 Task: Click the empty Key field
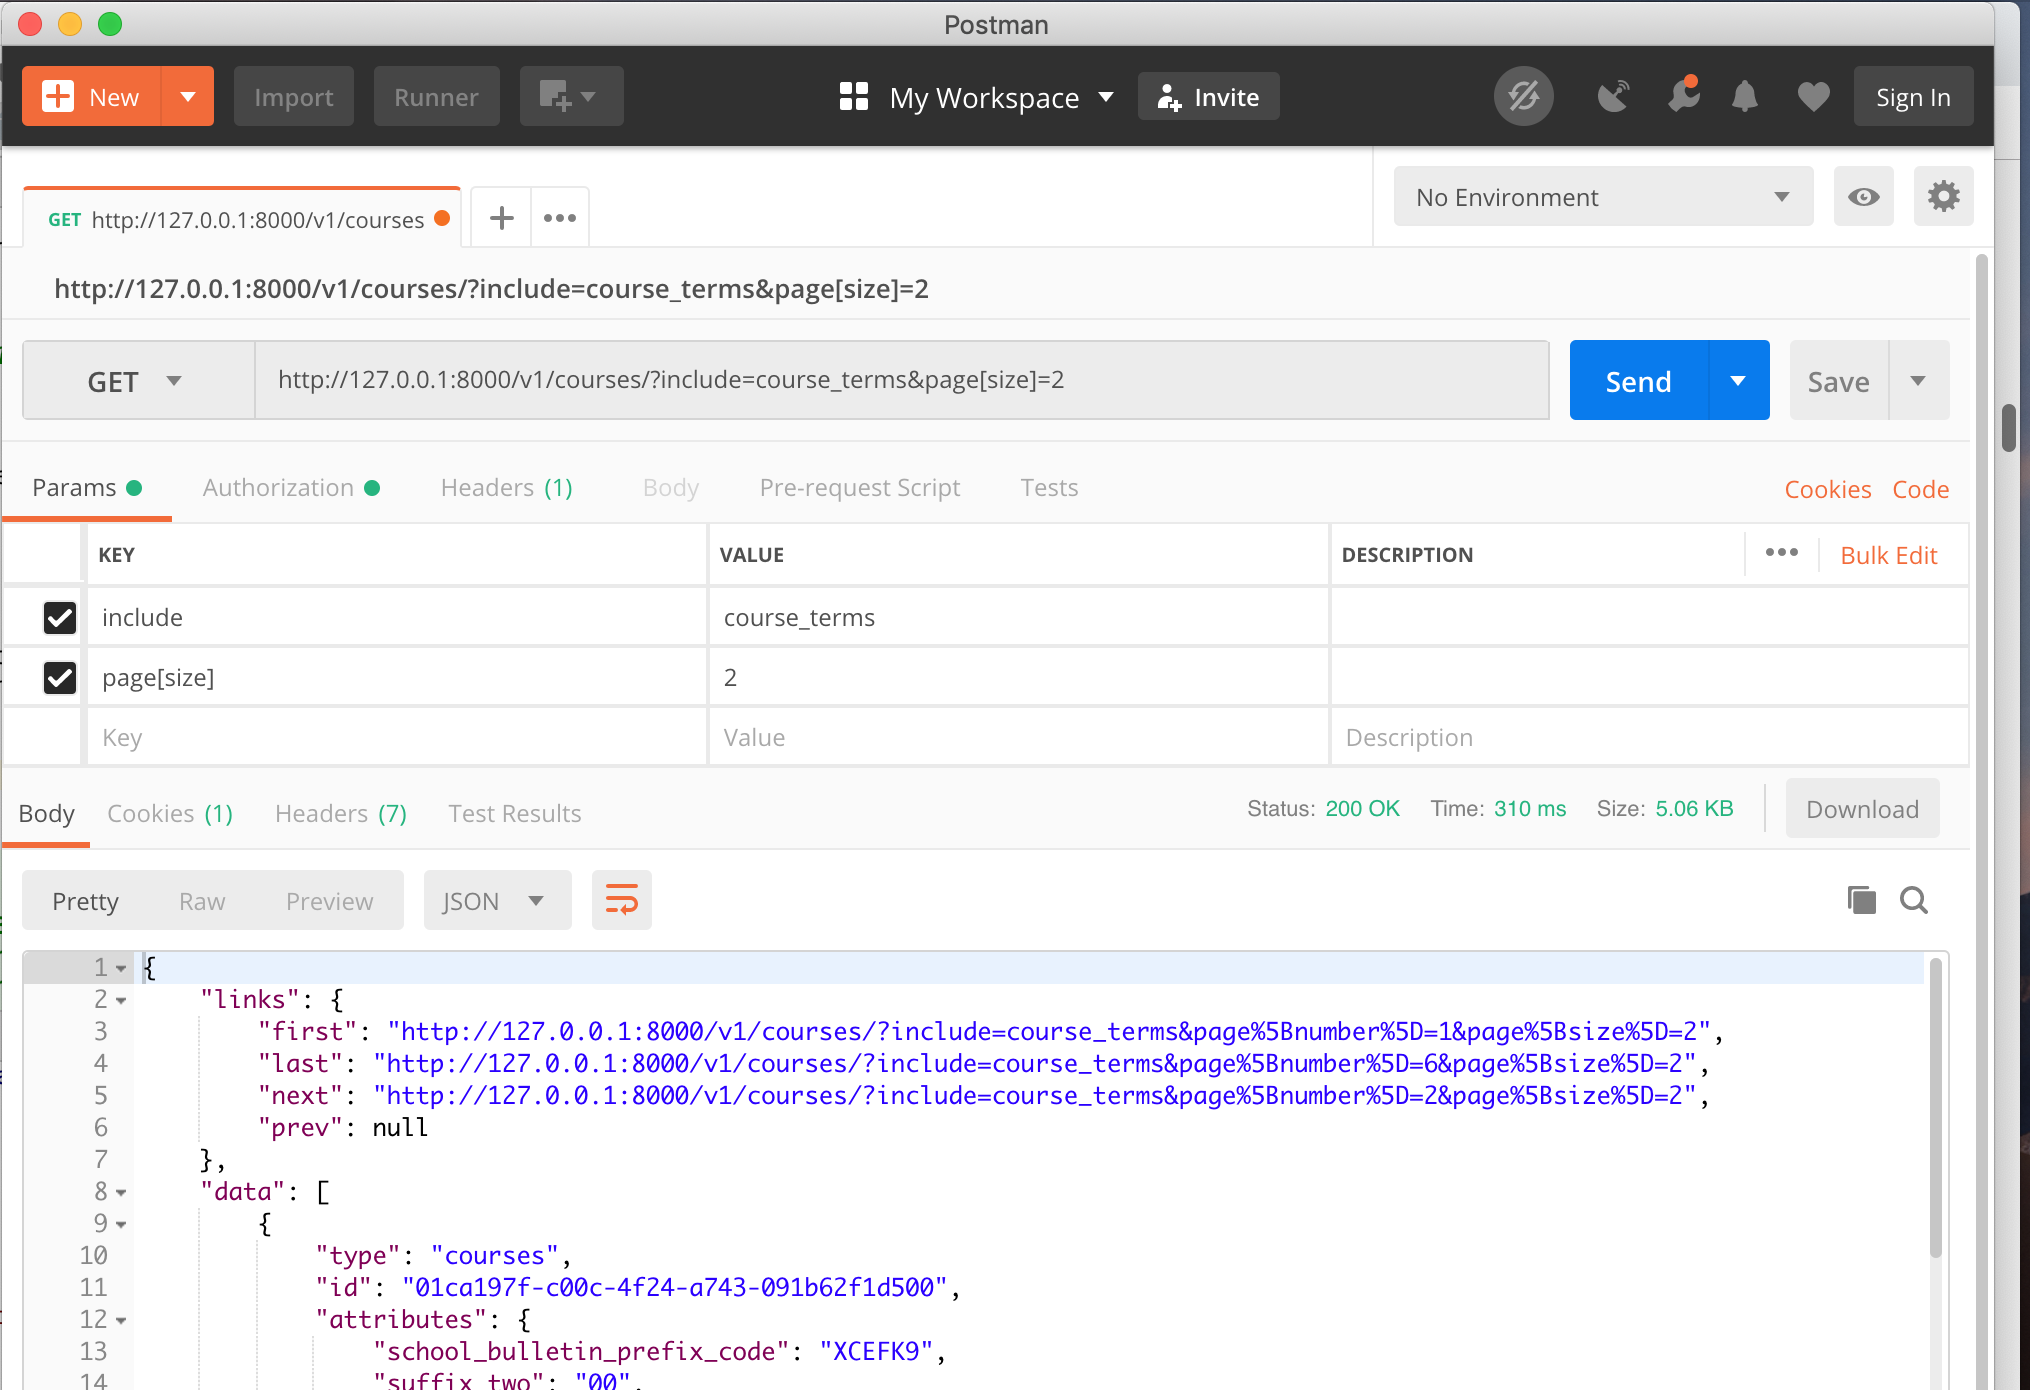click(396, 738)
